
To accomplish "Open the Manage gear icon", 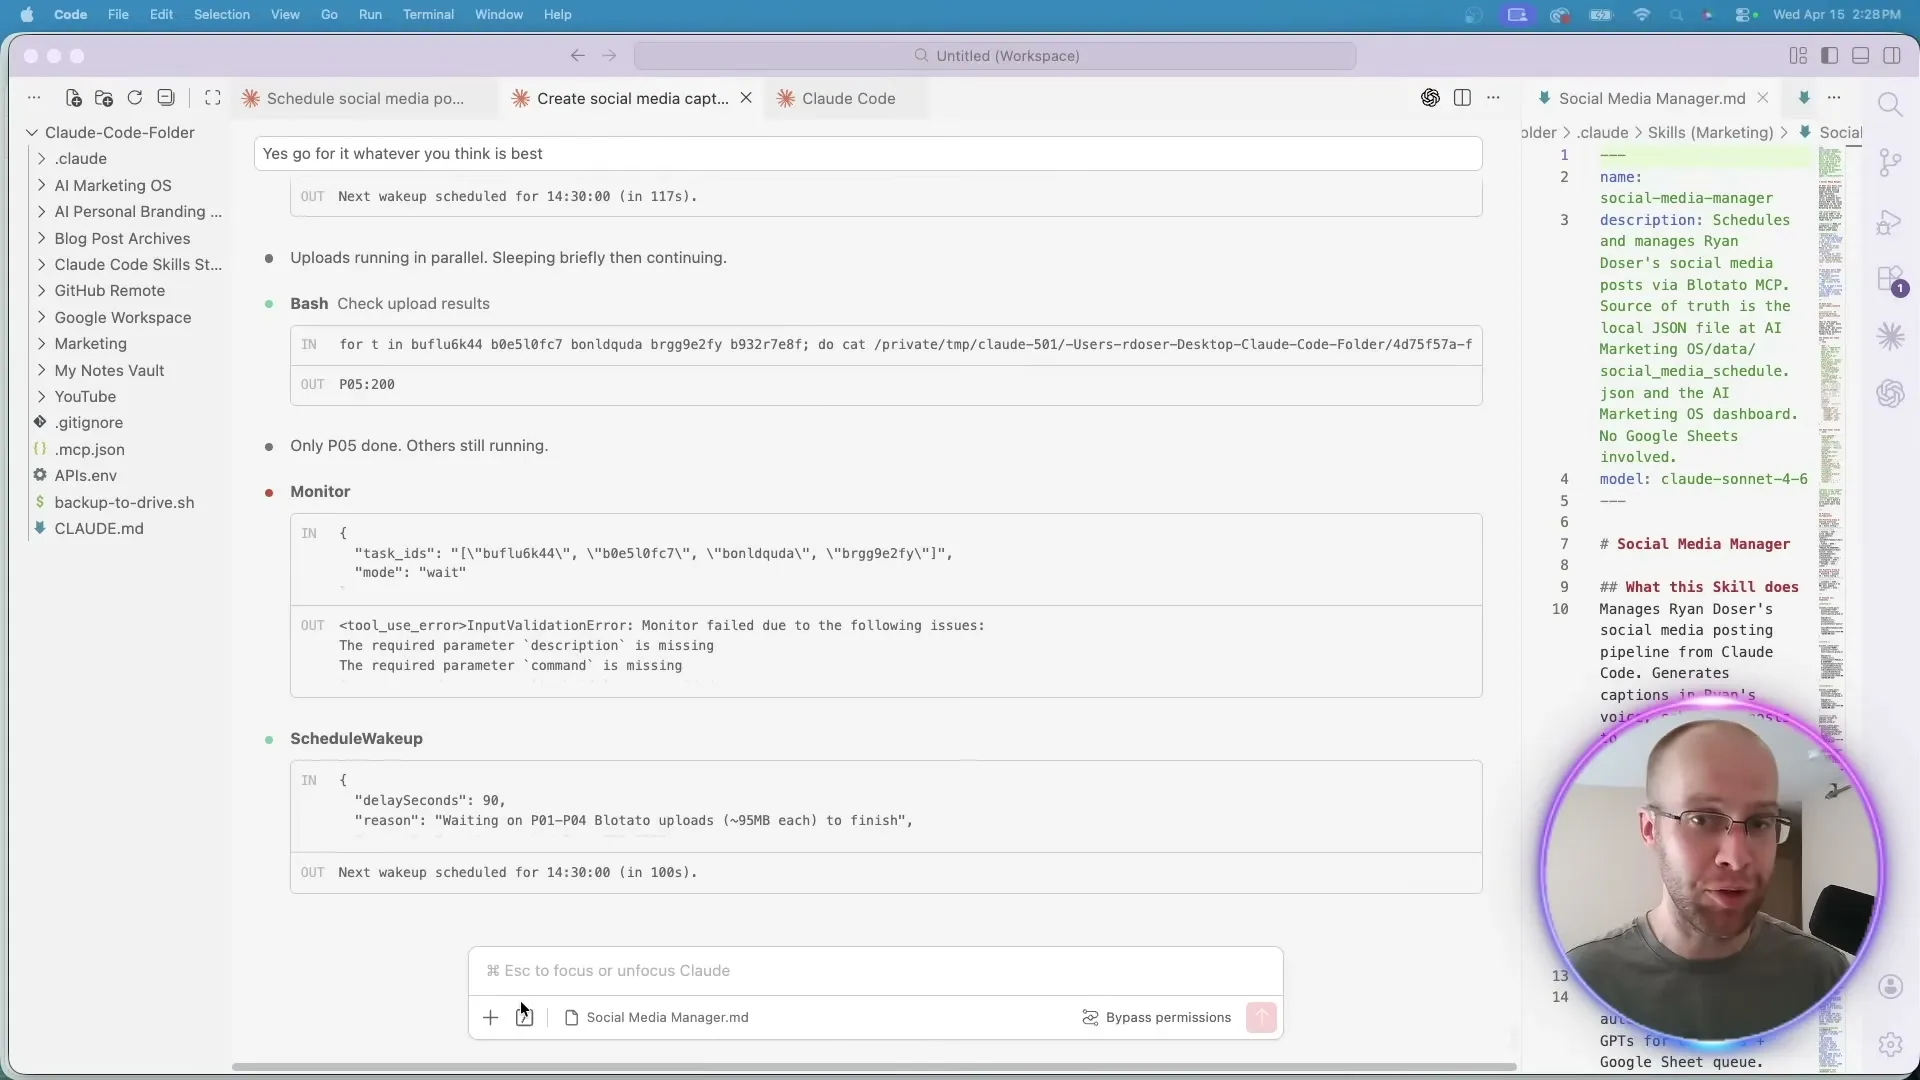I will pos(1890,1045).
